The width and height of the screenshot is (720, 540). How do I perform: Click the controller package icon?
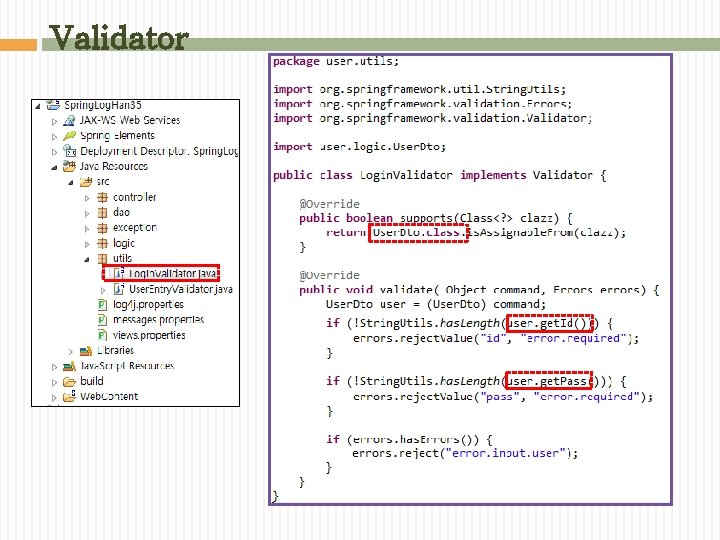coord(103,197)
